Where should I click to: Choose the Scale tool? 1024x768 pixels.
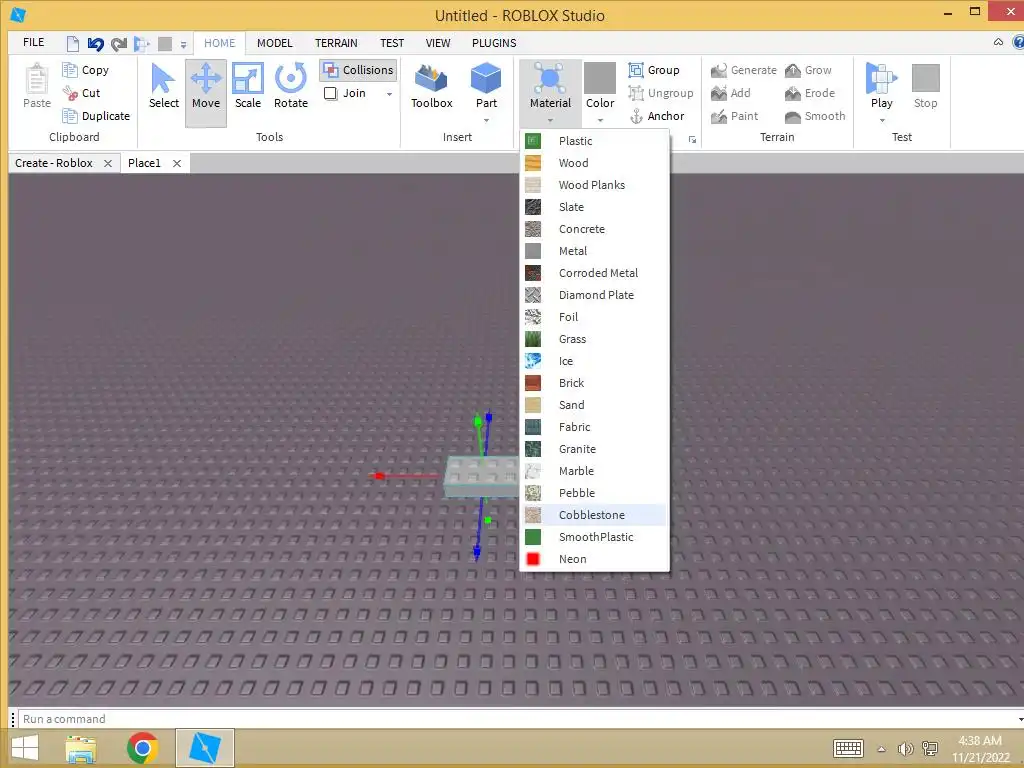coord(248,87)
